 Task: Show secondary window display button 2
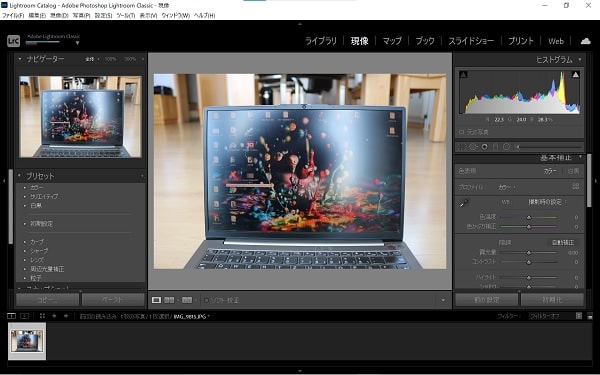click(24, 316)
